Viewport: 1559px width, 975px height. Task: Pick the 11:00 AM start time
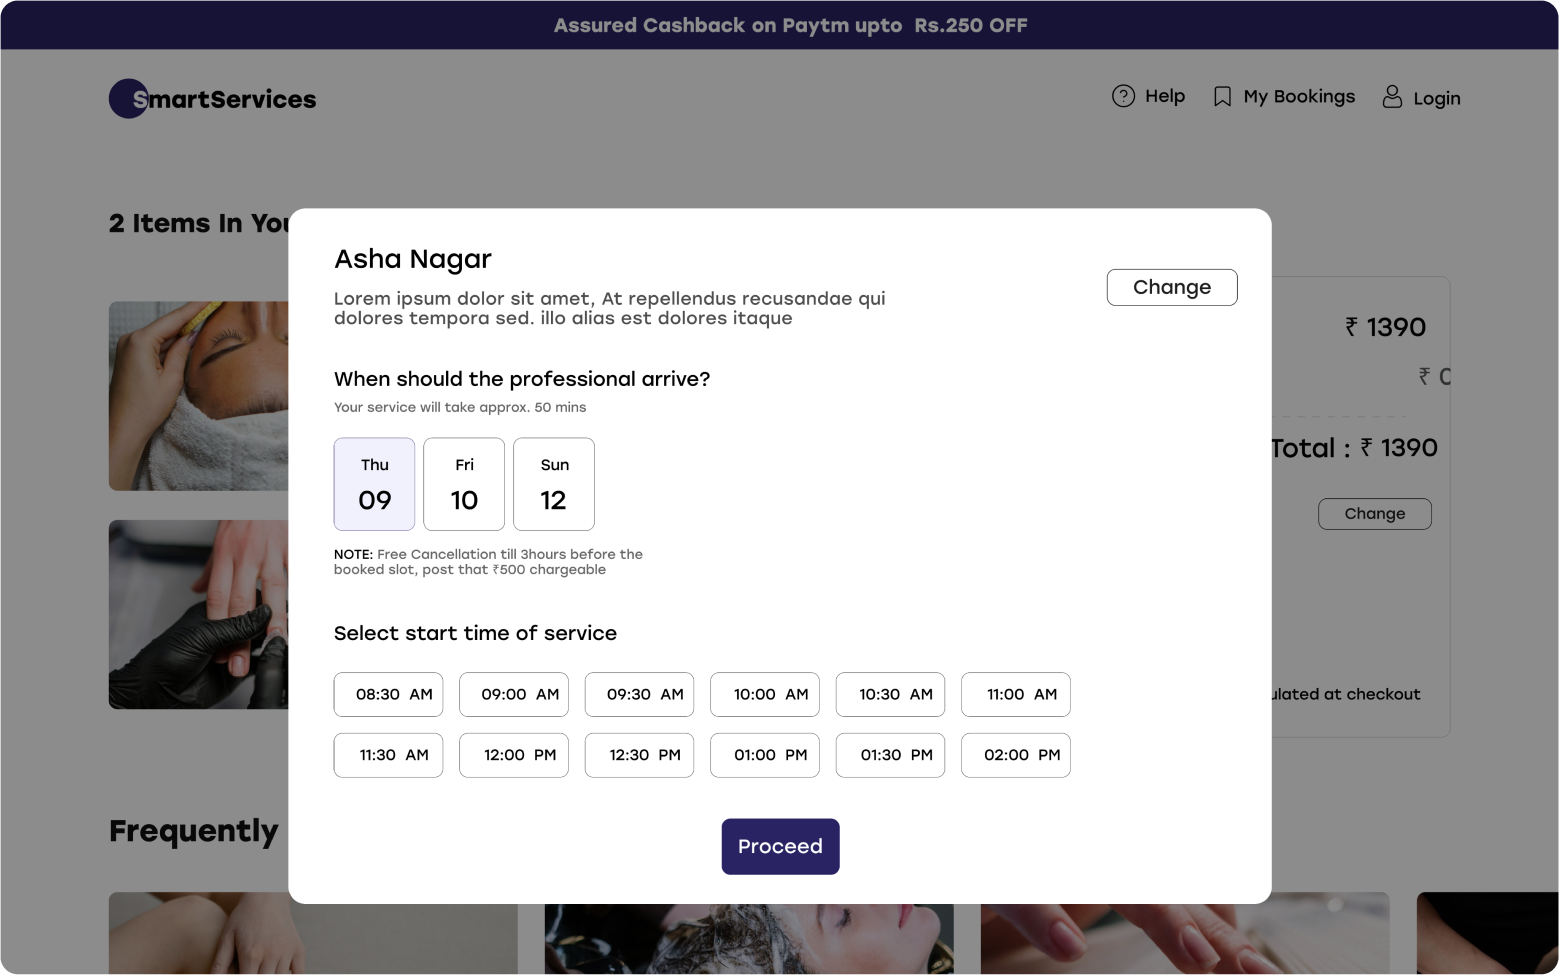(x=1016, y=694)
